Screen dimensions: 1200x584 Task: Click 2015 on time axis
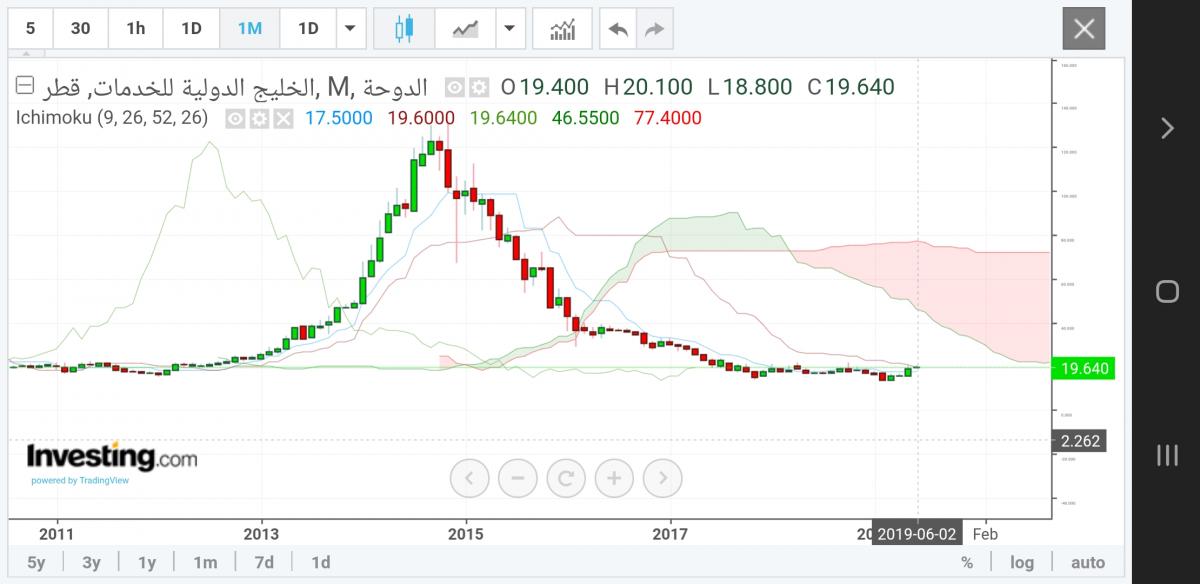466,534
